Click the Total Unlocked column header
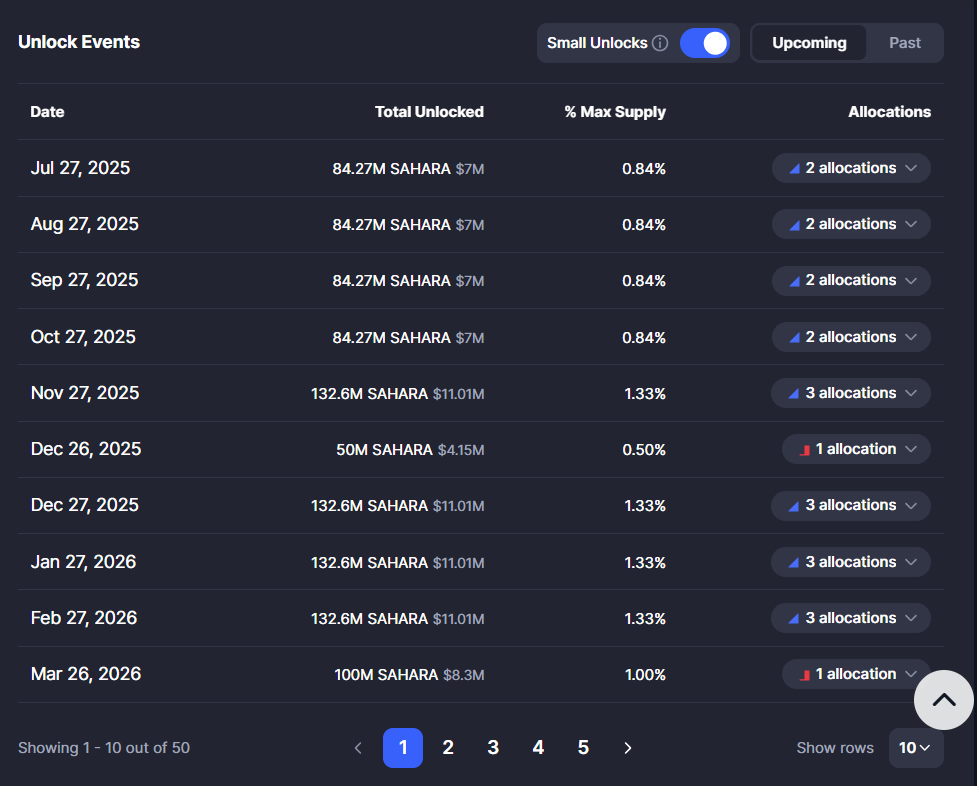This screenshot has height=786, width=977. [x=429, y=112]
